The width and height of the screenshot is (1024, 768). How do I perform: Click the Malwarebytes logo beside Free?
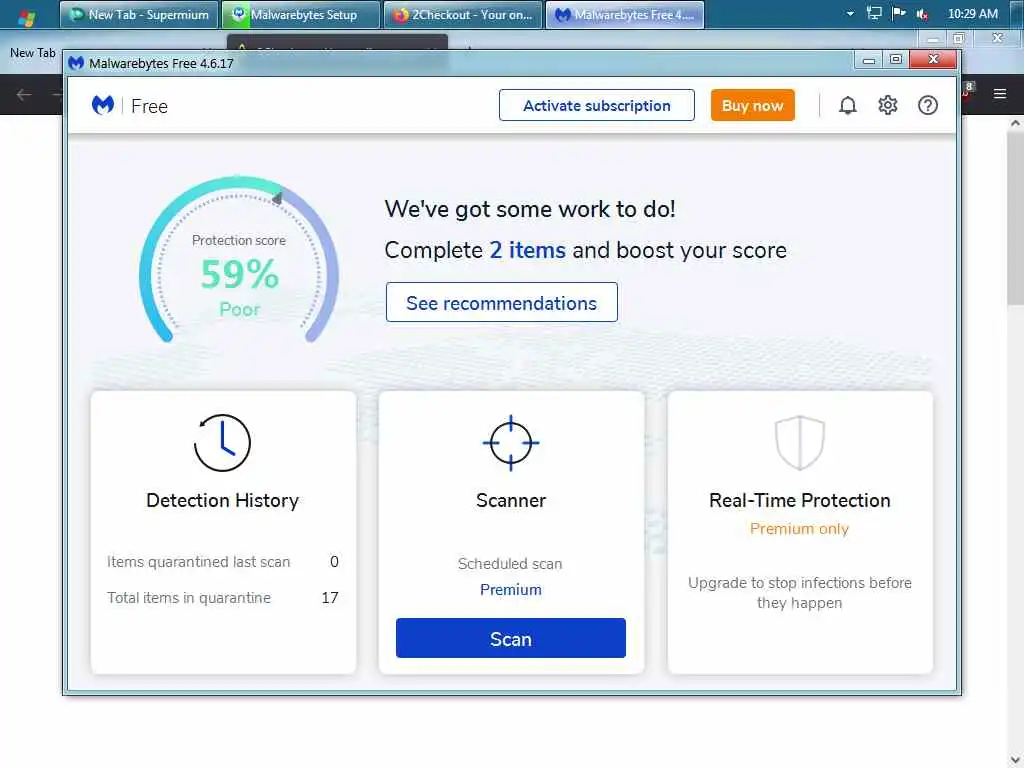click(x=103, y=105)
